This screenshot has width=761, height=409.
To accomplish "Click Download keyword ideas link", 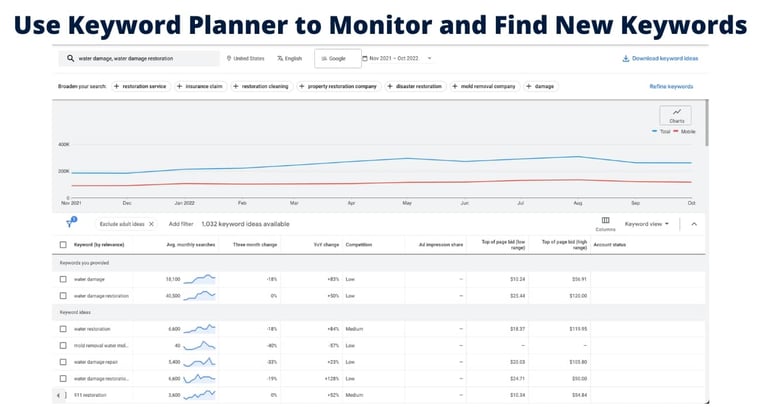I will 660,58.
